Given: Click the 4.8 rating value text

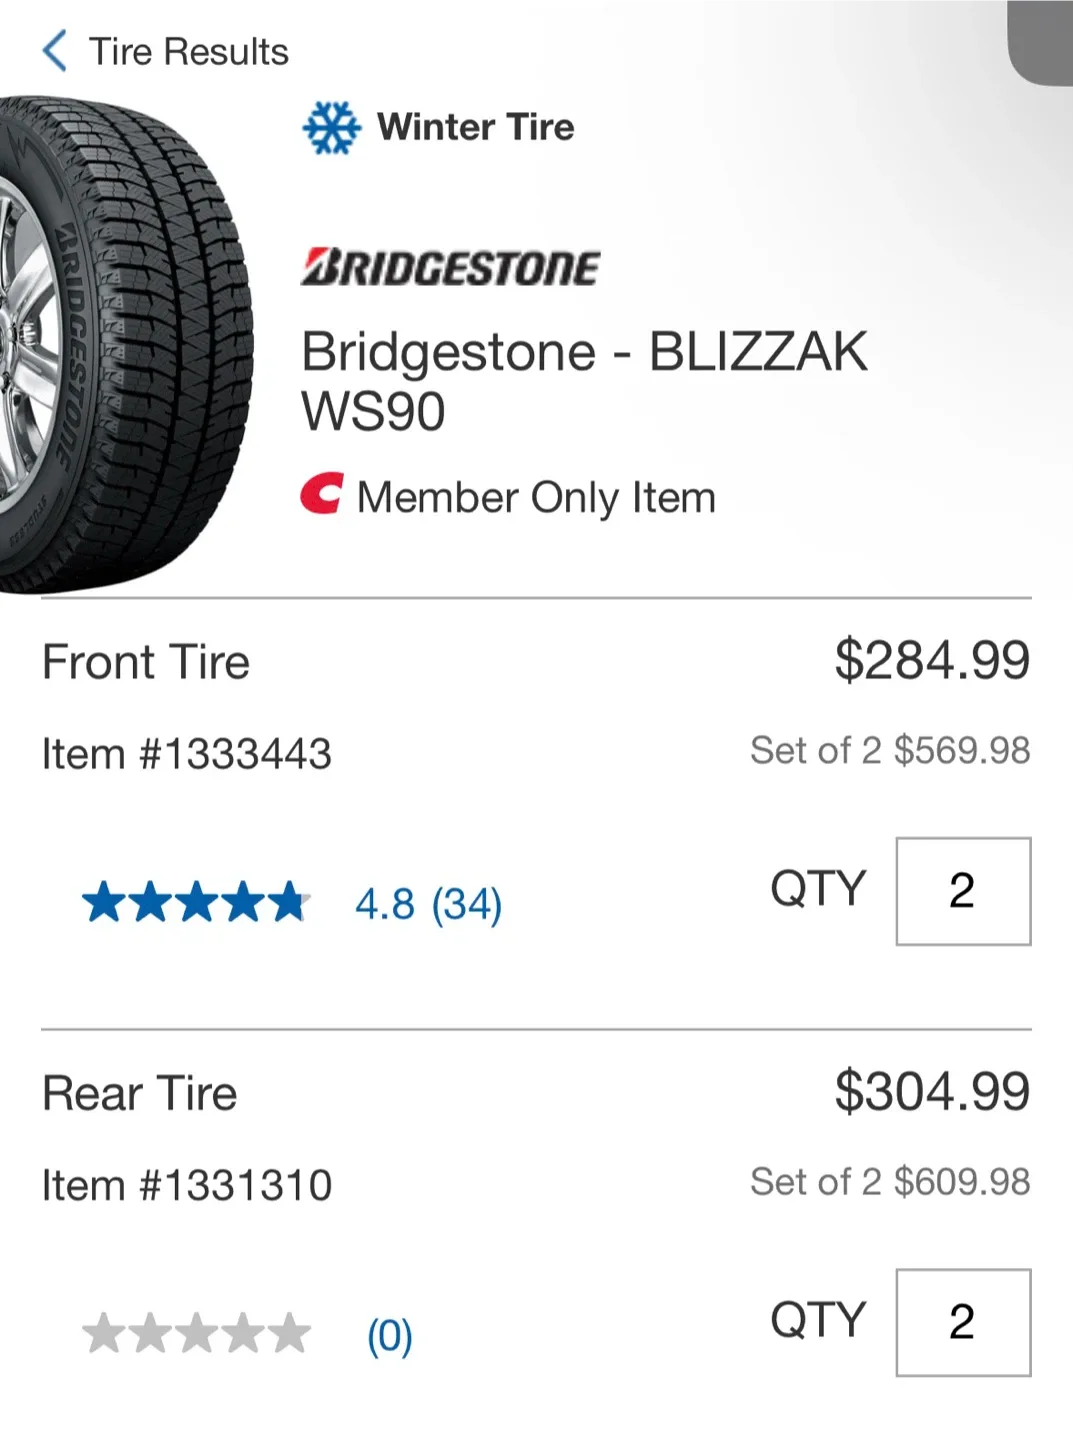Looking at the screenshot, I should point(384,903).
